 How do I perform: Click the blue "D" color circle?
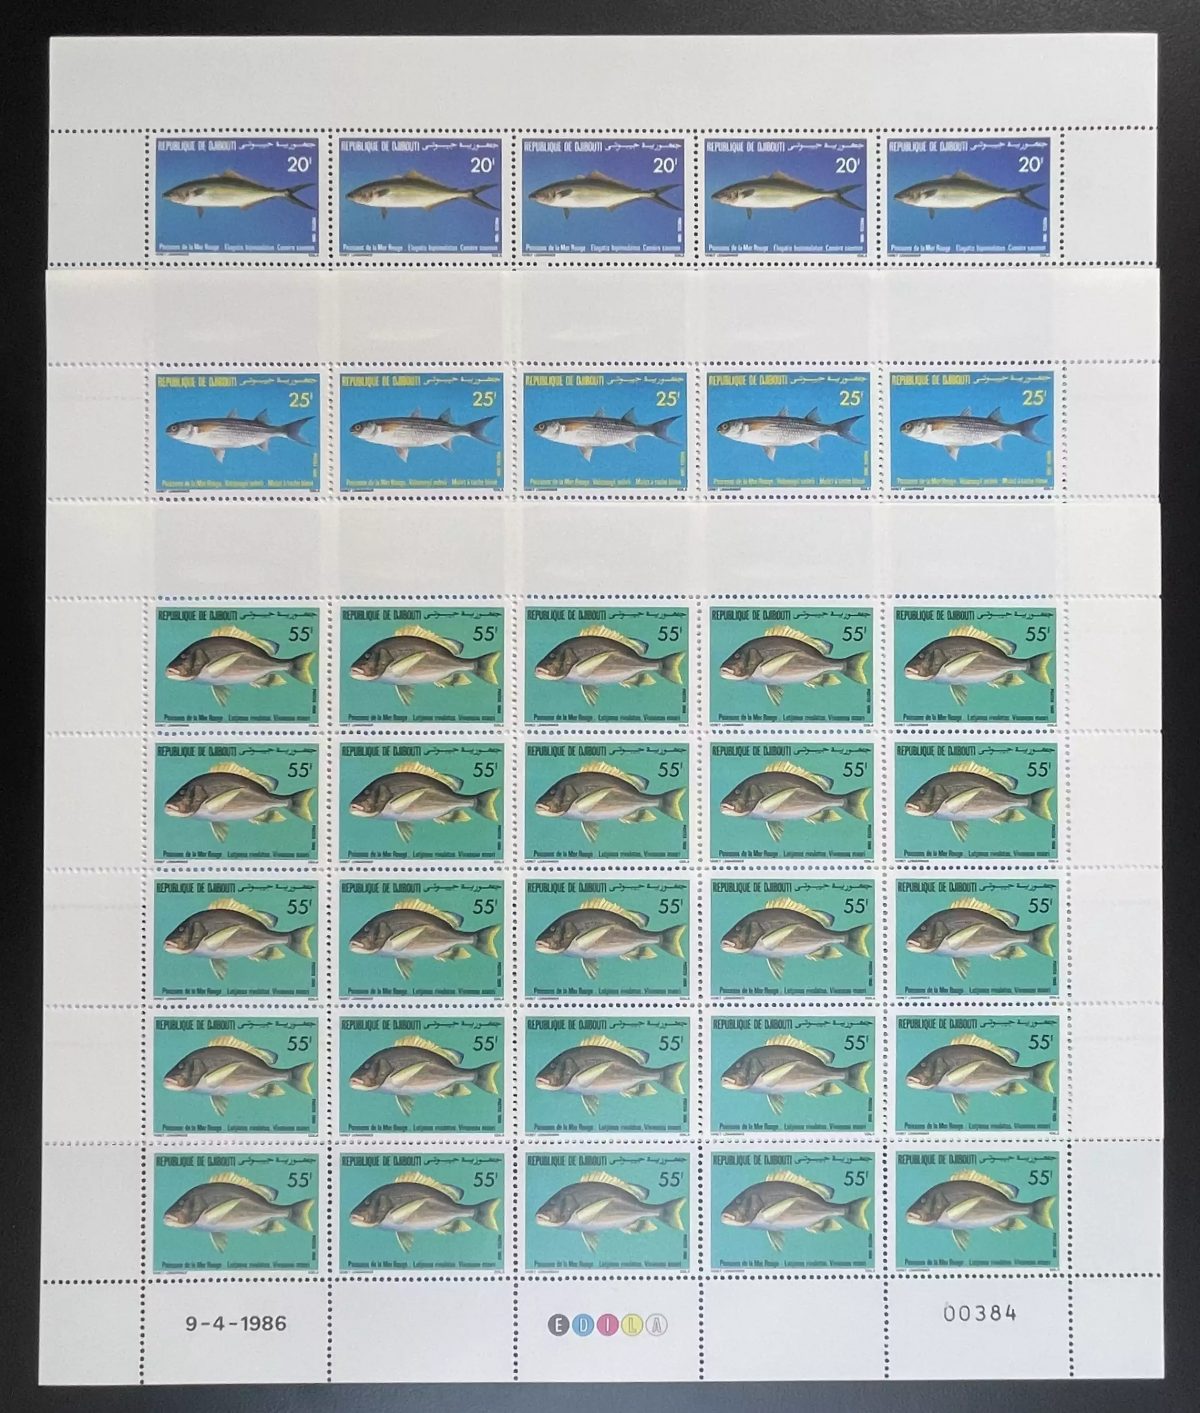click(x=581, y=1324)
